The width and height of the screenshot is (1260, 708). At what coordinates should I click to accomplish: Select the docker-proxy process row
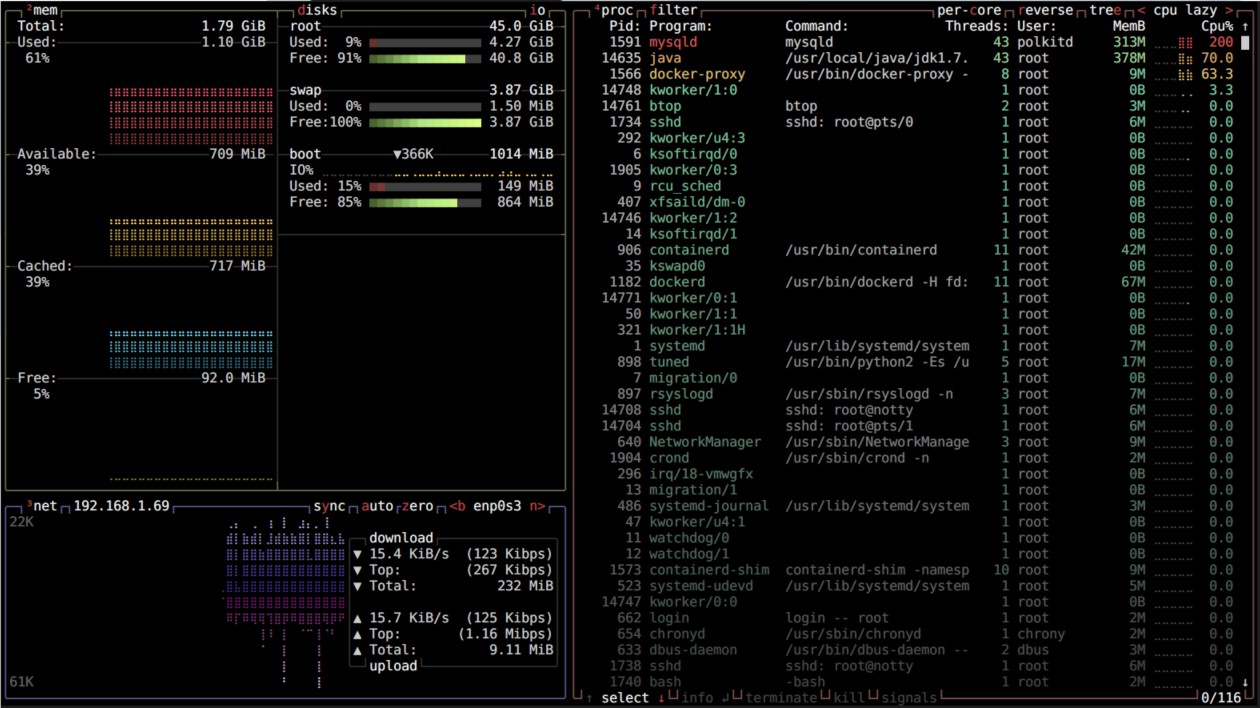917,74
